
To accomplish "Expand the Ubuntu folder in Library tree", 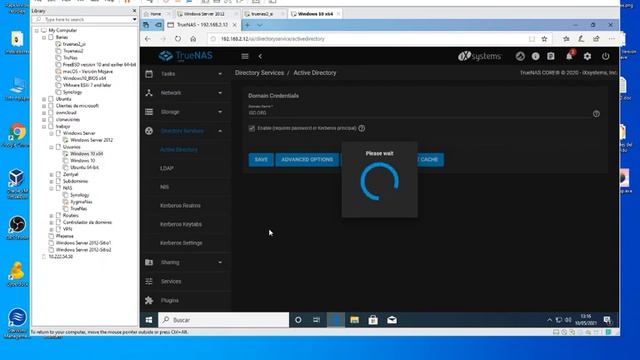I will point(44,99).
